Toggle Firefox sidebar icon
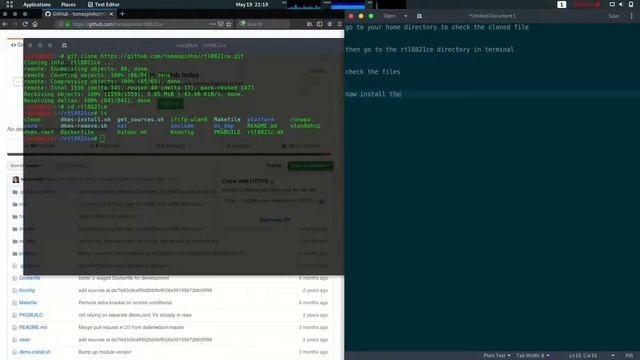The height and width of the screenshot is (360, 640). tap(320, 24)
